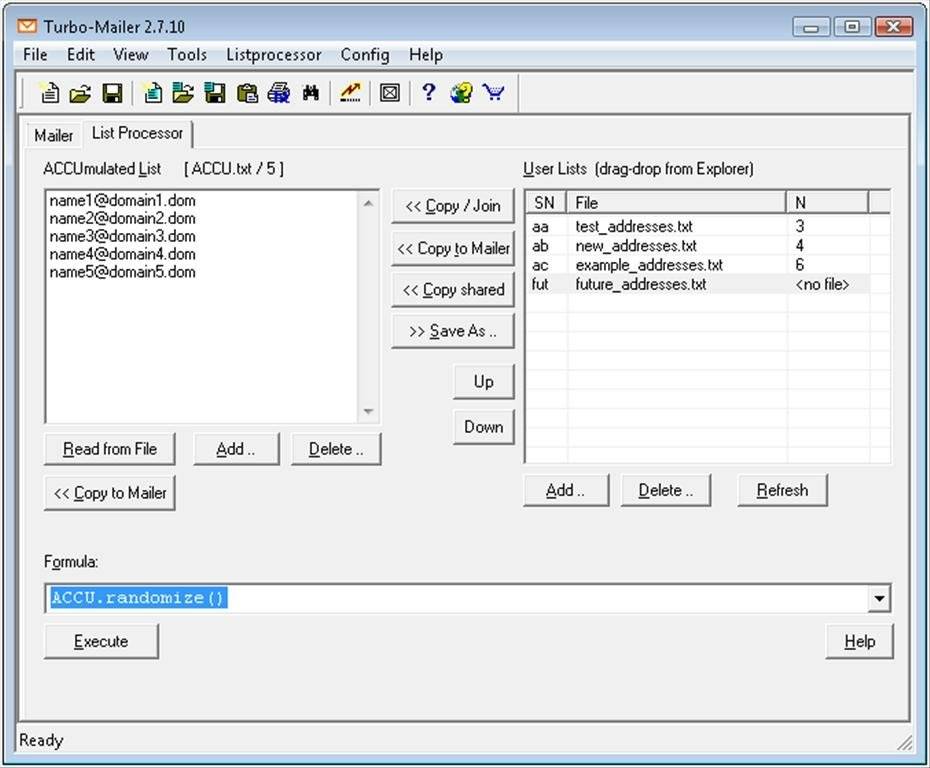Click the crossed box icon
The height and width of the screenshot is (768, 930).
pyautogui.click(x=390, y=93)
